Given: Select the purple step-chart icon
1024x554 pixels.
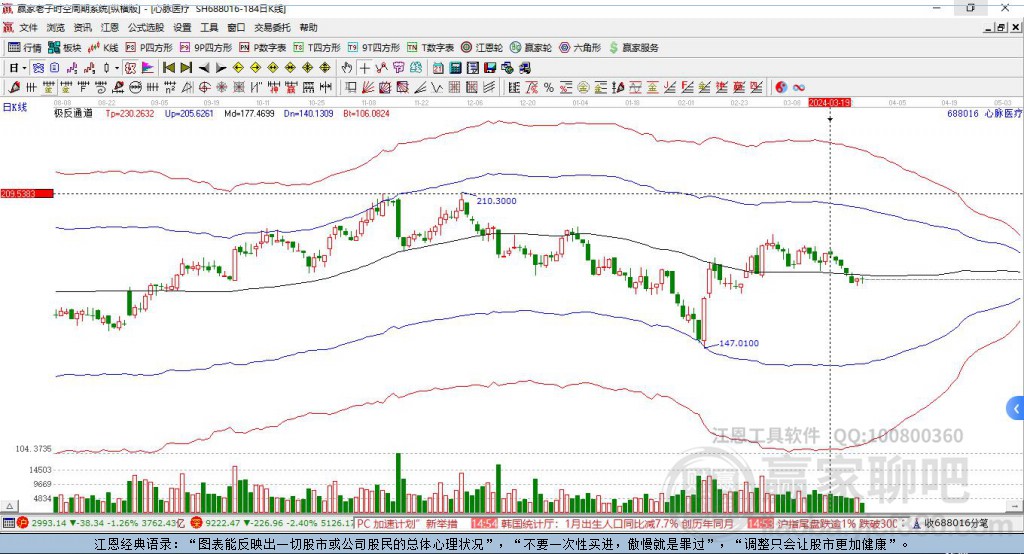Looking at the screenshot, I should tap(72, 68).
